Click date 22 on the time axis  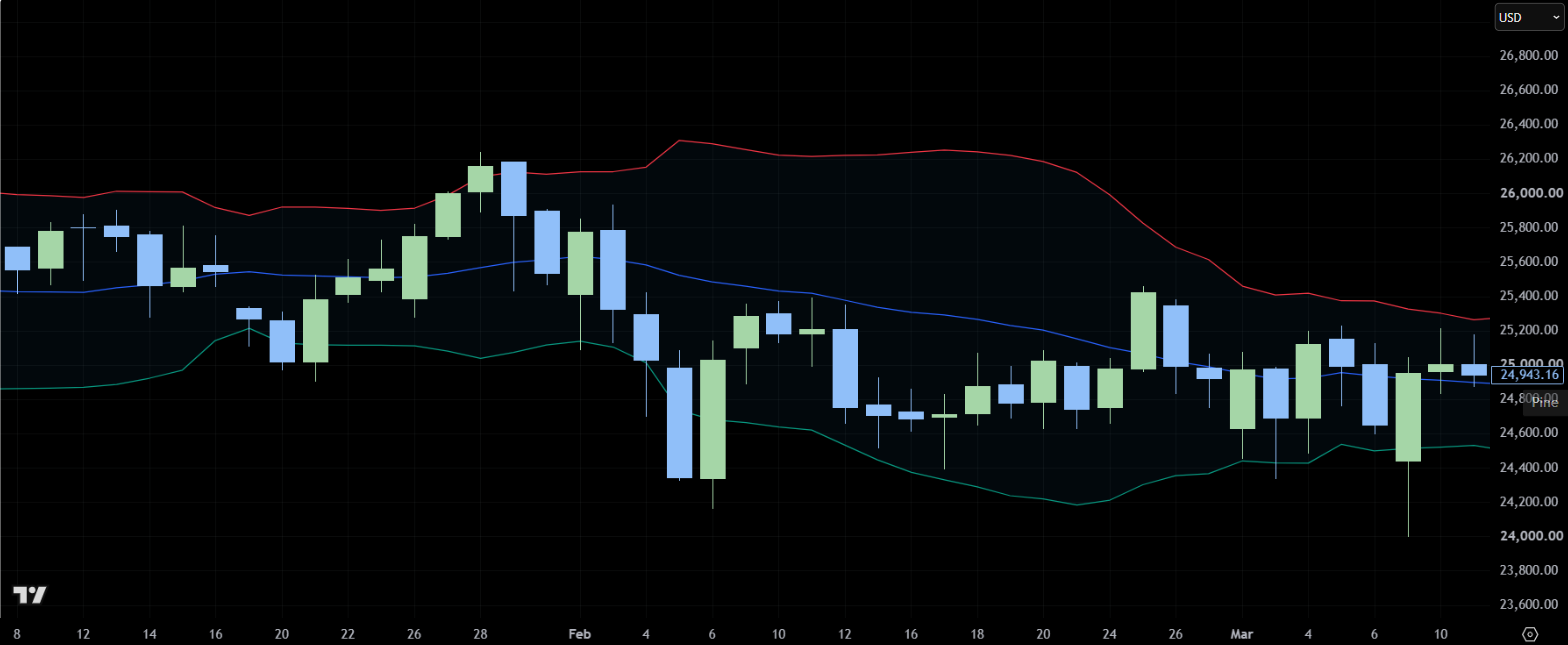click(348, 634)
